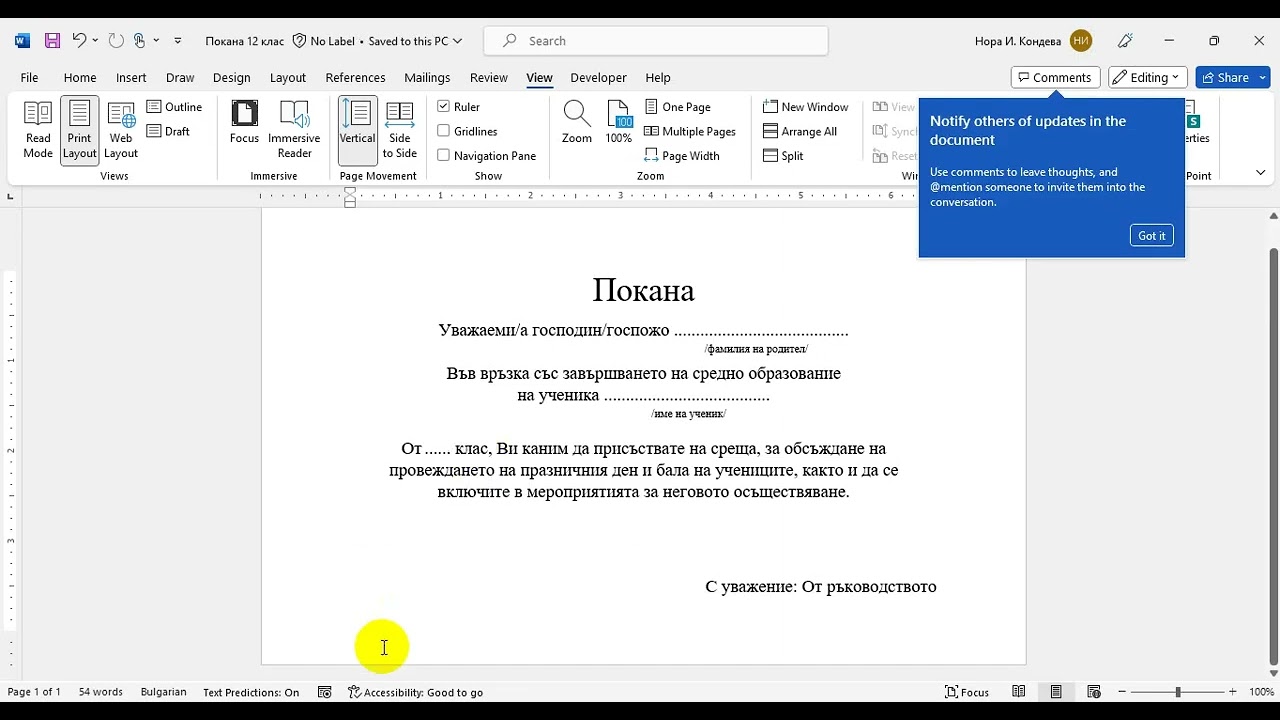Open Read Mode view
This screenshot has height=720, width=1280.
[x=38, y=130]
